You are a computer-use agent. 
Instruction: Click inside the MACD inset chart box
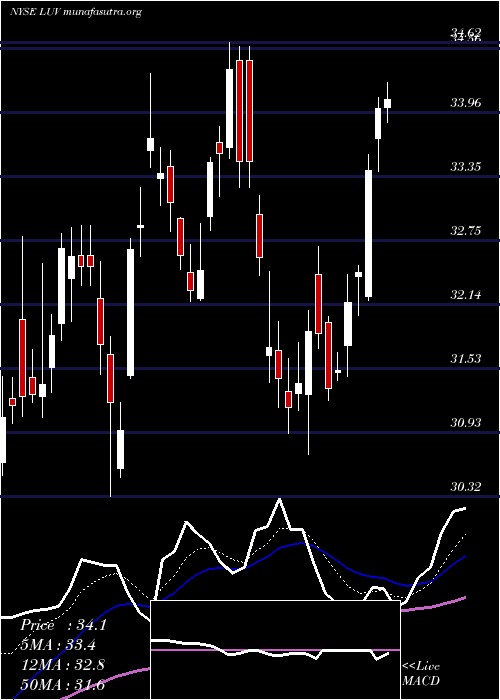pos(275,650)
